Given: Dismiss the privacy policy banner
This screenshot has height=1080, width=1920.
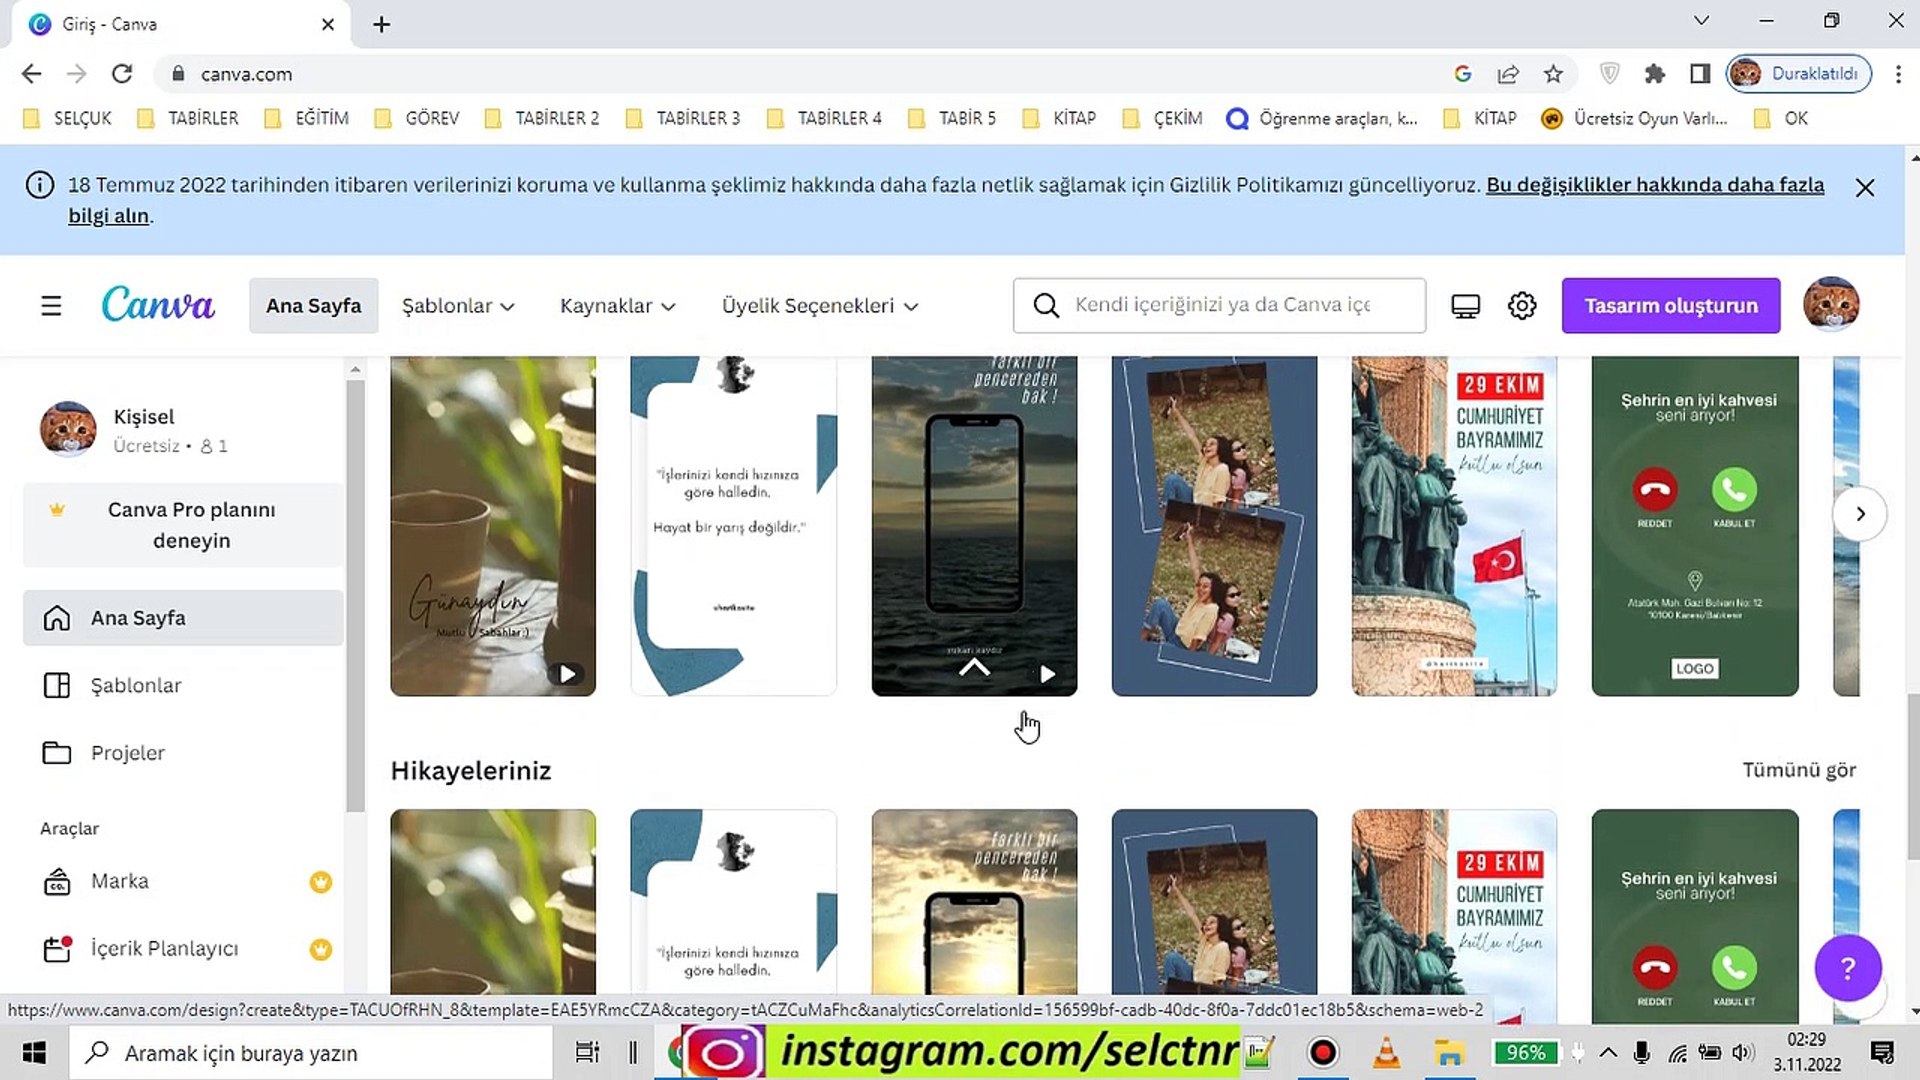Looking at the screenshot, I should click(1864, 188).
